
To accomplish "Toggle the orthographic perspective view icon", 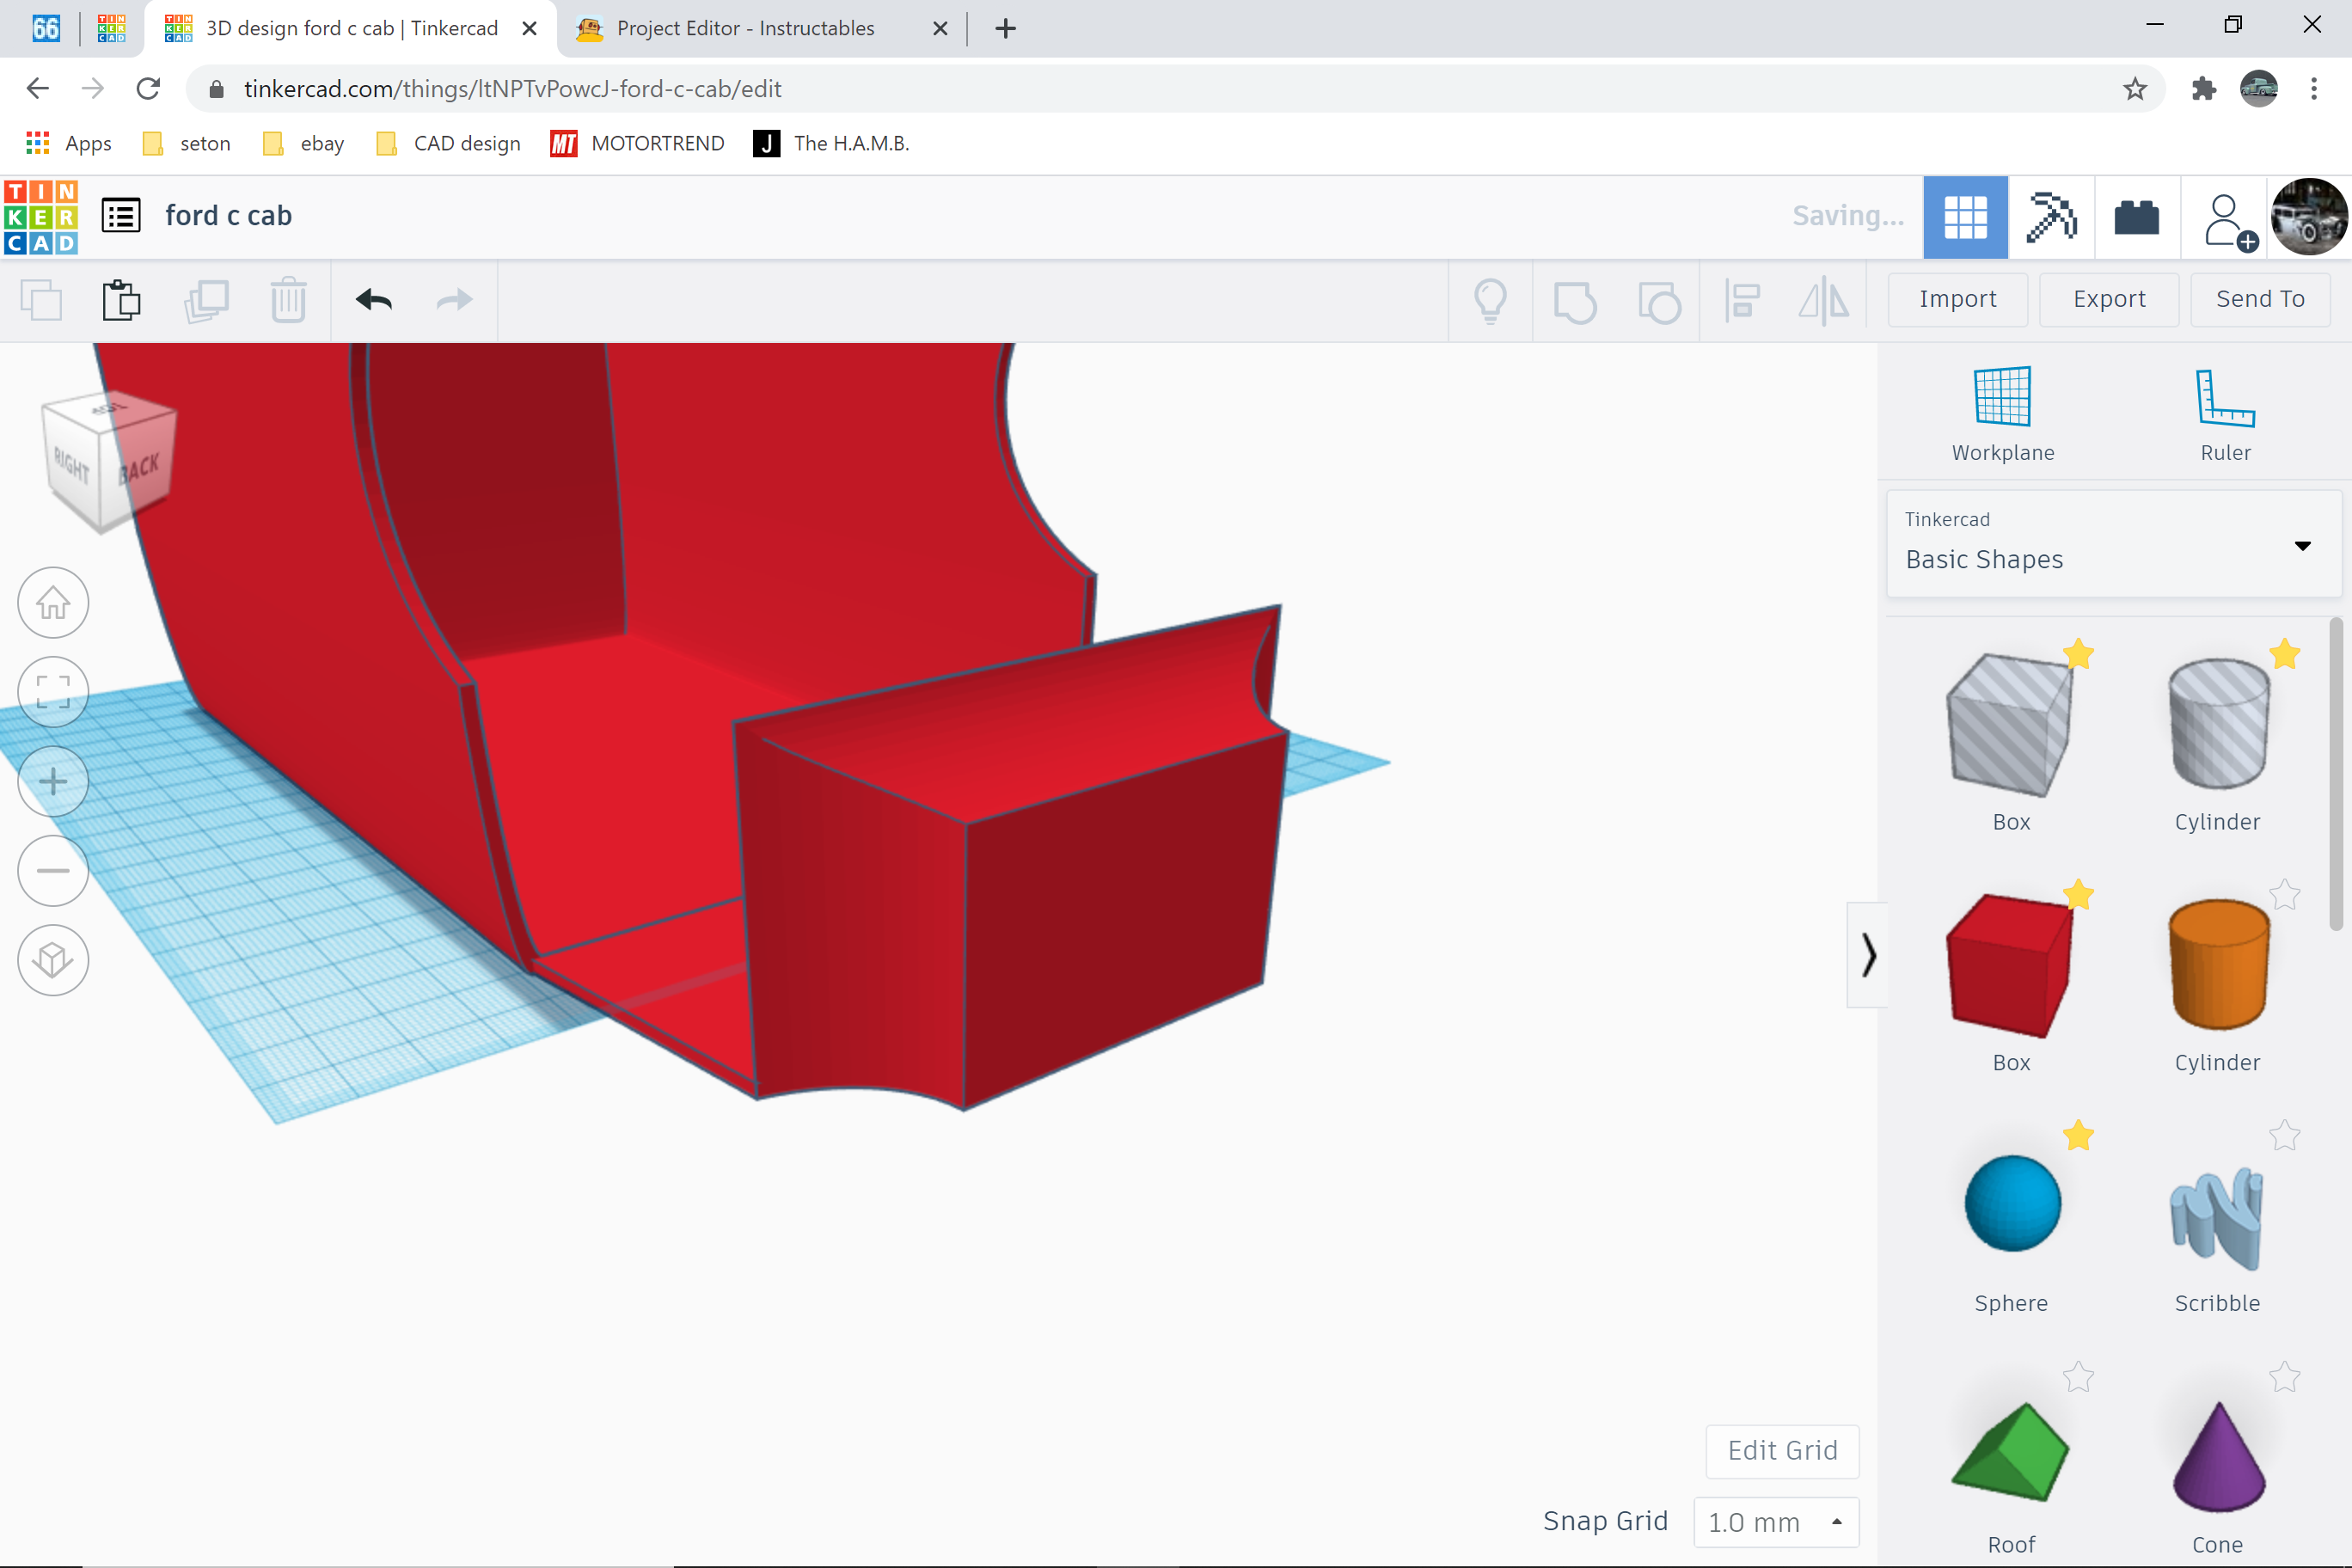I will point(53,960).
